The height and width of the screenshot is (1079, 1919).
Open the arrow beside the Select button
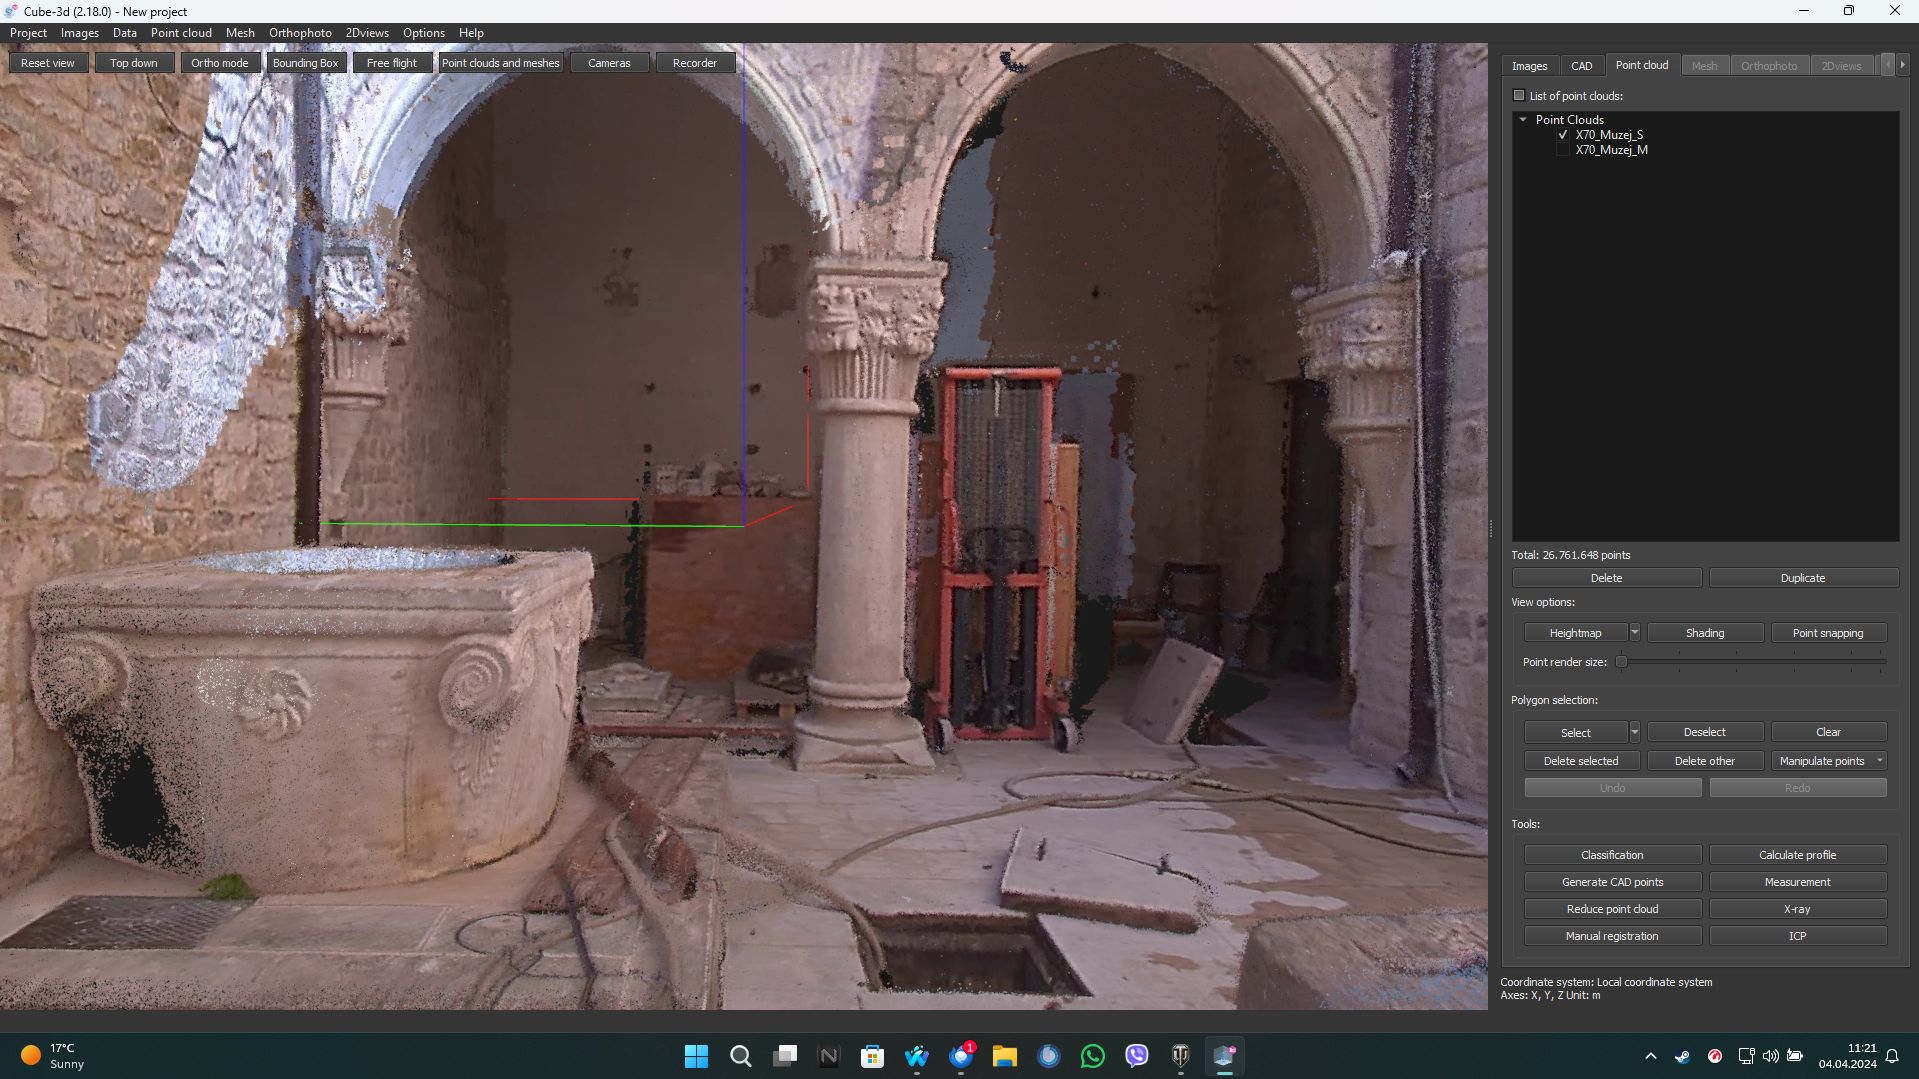coord(1634,733)
